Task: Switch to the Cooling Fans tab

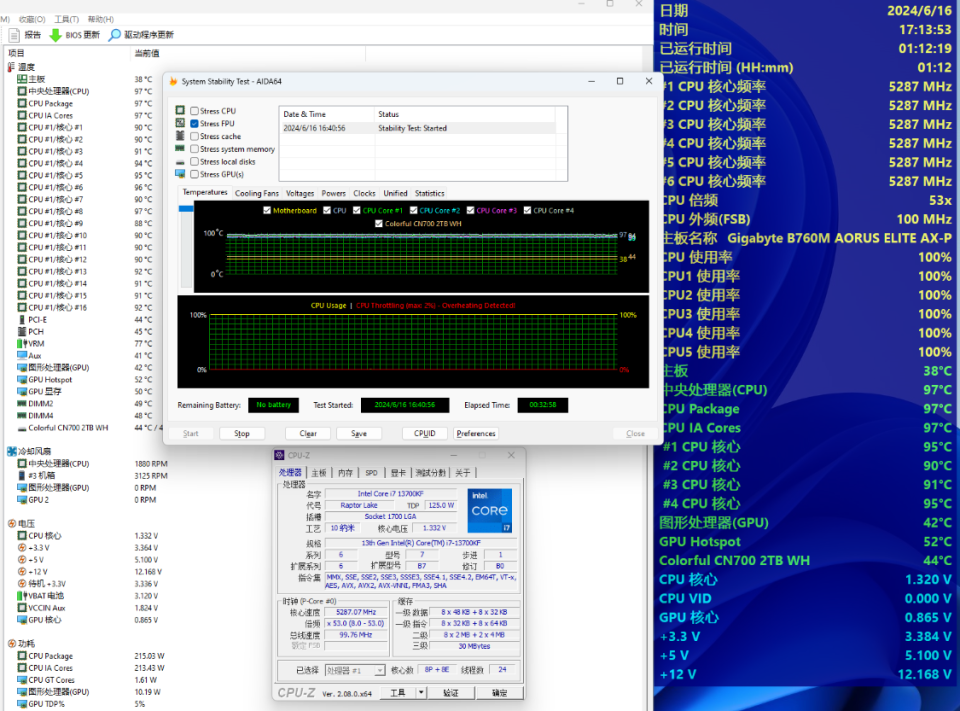Action: pos(256,193)
